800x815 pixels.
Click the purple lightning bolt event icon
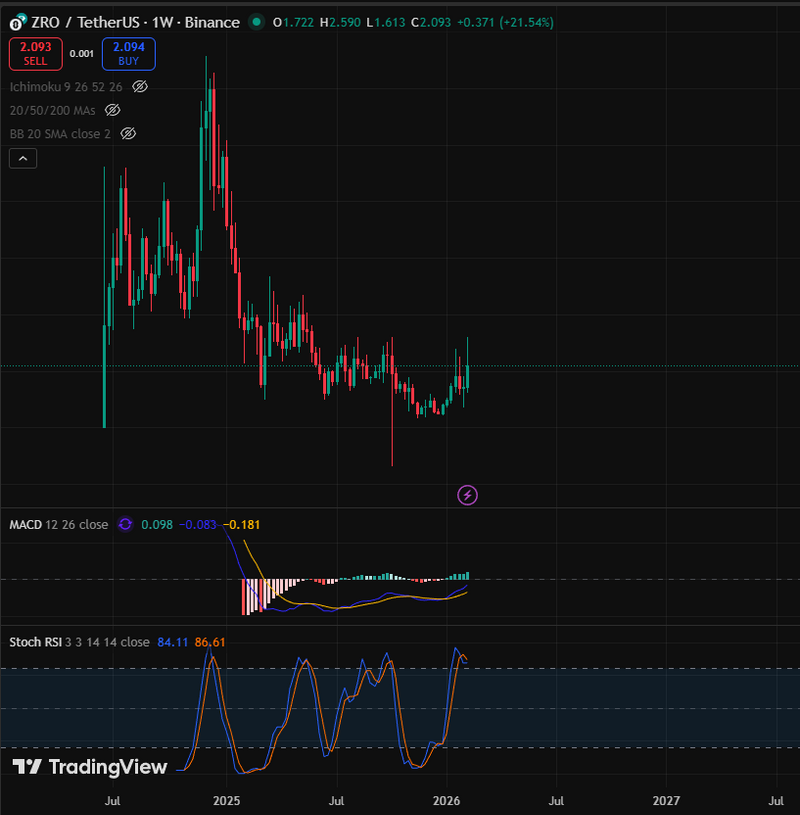[467, 494]
